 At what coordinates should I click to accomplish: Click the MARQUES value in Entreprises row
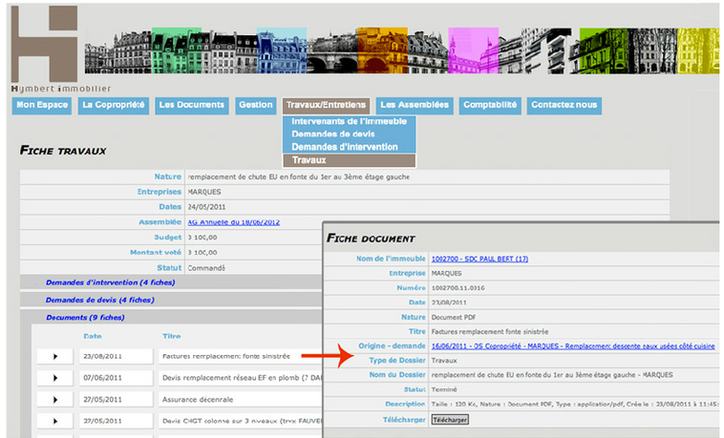(x=204, y=192)
